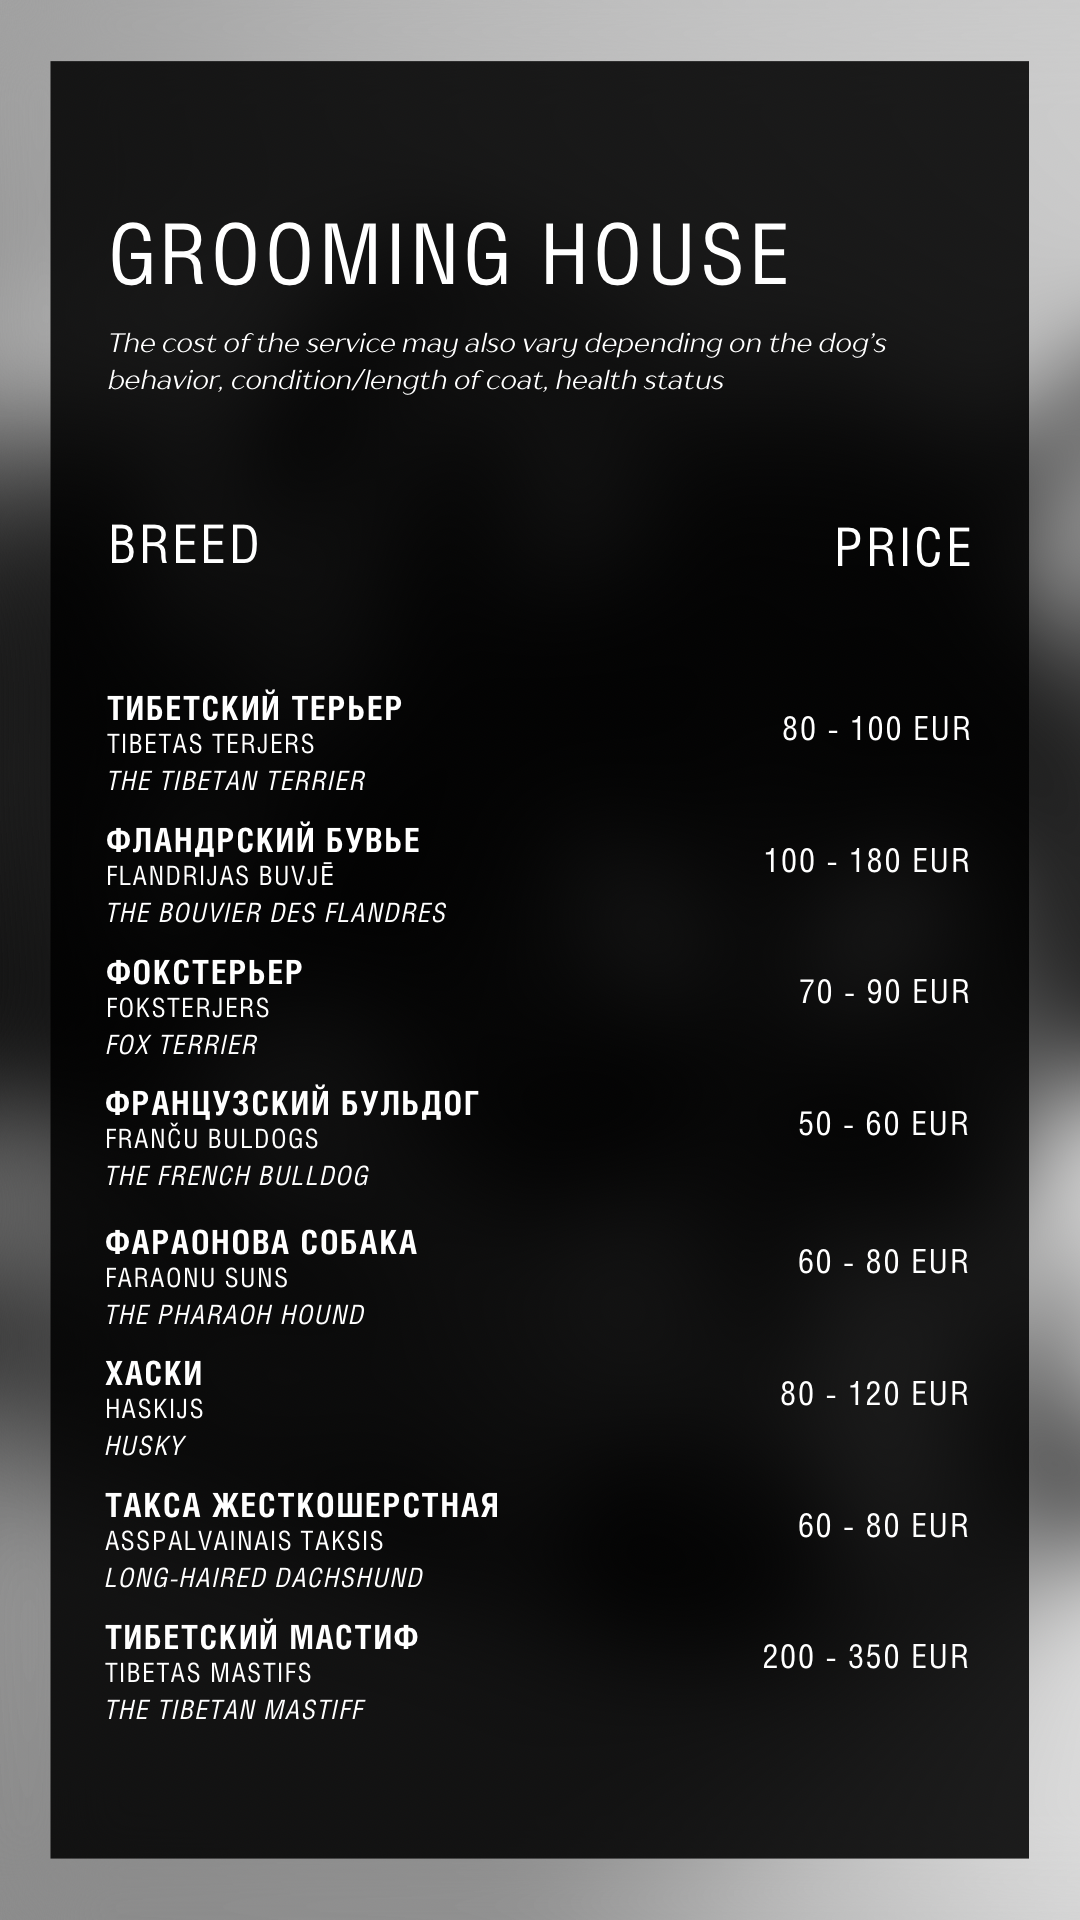The width and height of the screenshot is (1080, 1920).
Task: Click the Tibetas Mastifs Latvian name
Action: [208, 1673]
